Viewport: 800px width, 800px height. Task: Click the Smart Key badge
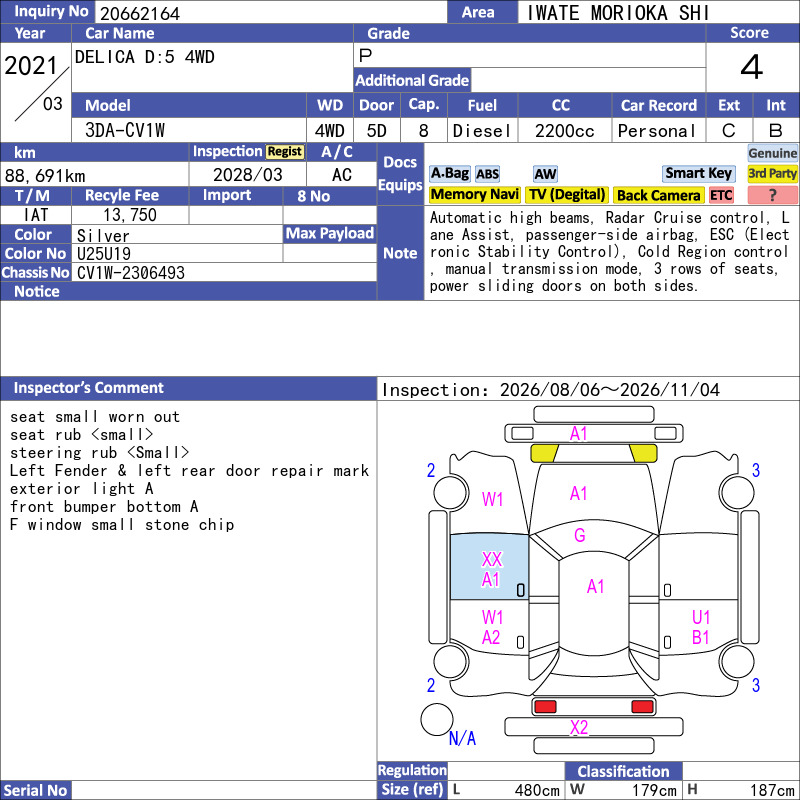click(698, 173)
